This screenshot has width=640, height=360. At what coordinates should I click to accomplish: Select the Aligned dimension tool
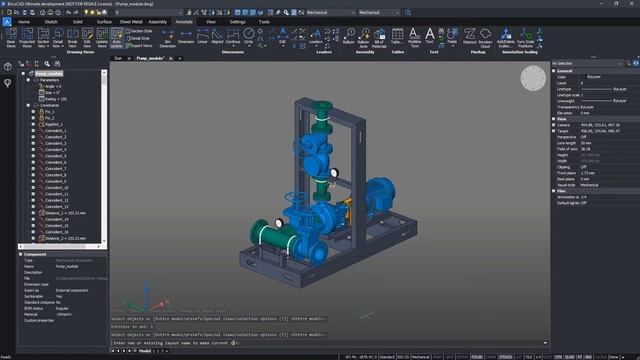217,37
